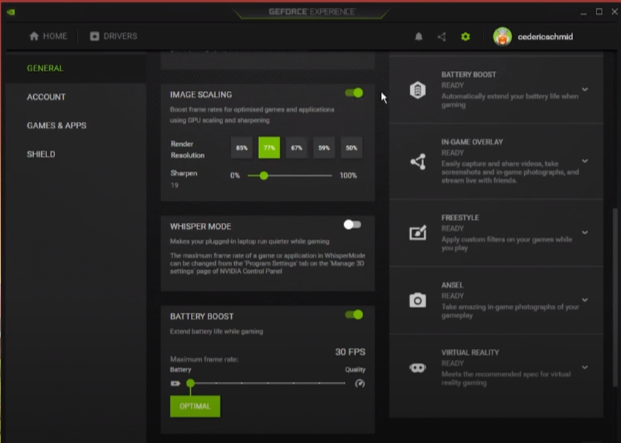Image resolution: width=621 pixels, height=443 pixels.
Task: Click the Sharpen slider handle
Action: 264,175
